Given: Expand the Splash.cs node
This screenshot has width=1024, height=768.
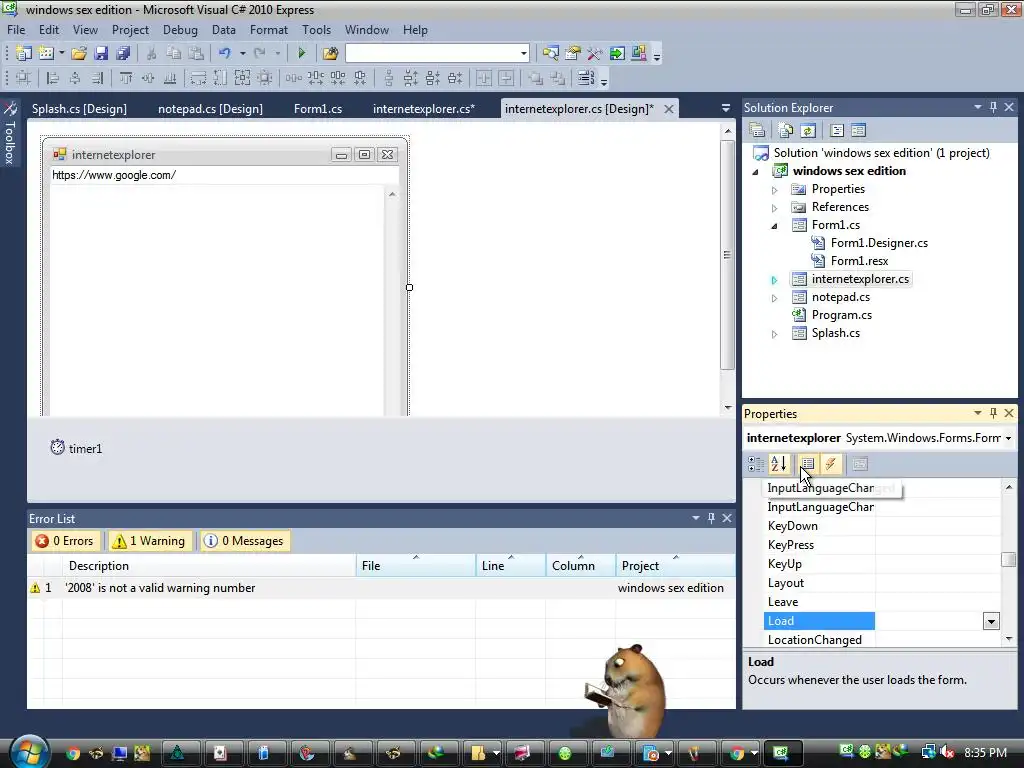Looking at the screenshot, I should pos(775,334).
